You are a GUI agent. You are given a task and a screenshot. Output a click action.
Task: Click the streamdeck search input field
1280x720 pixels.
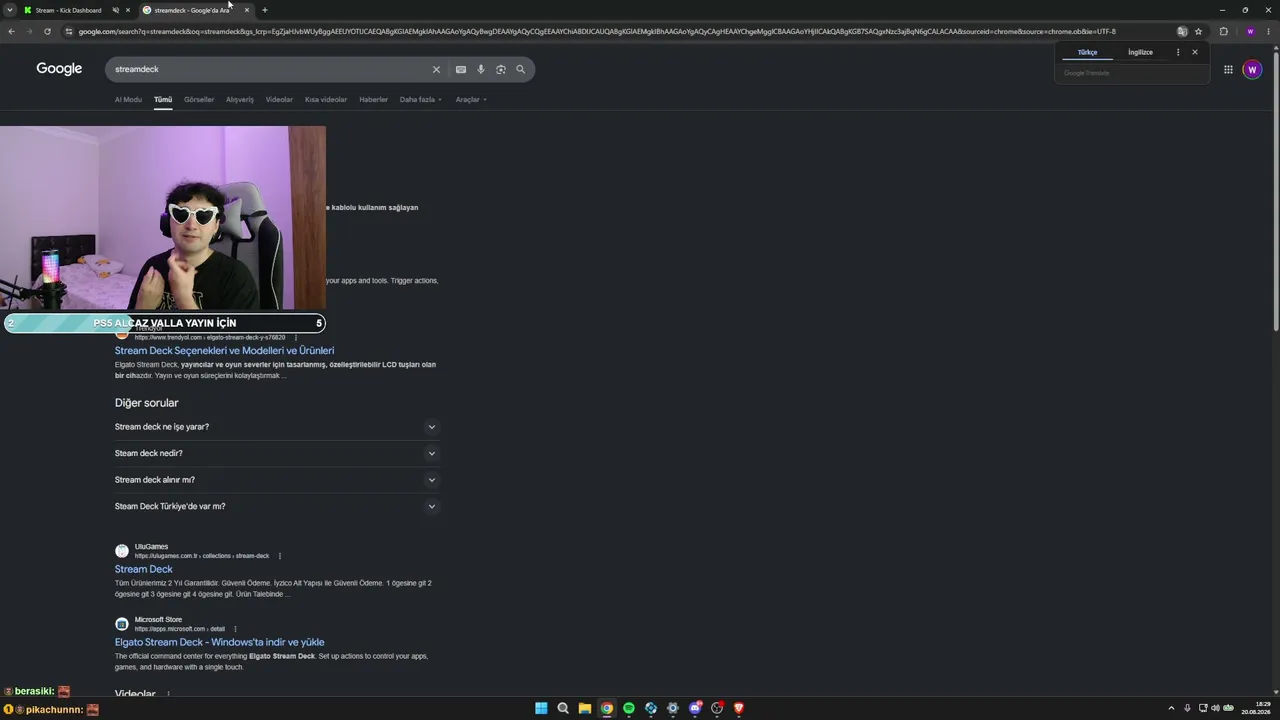(270, 69)
